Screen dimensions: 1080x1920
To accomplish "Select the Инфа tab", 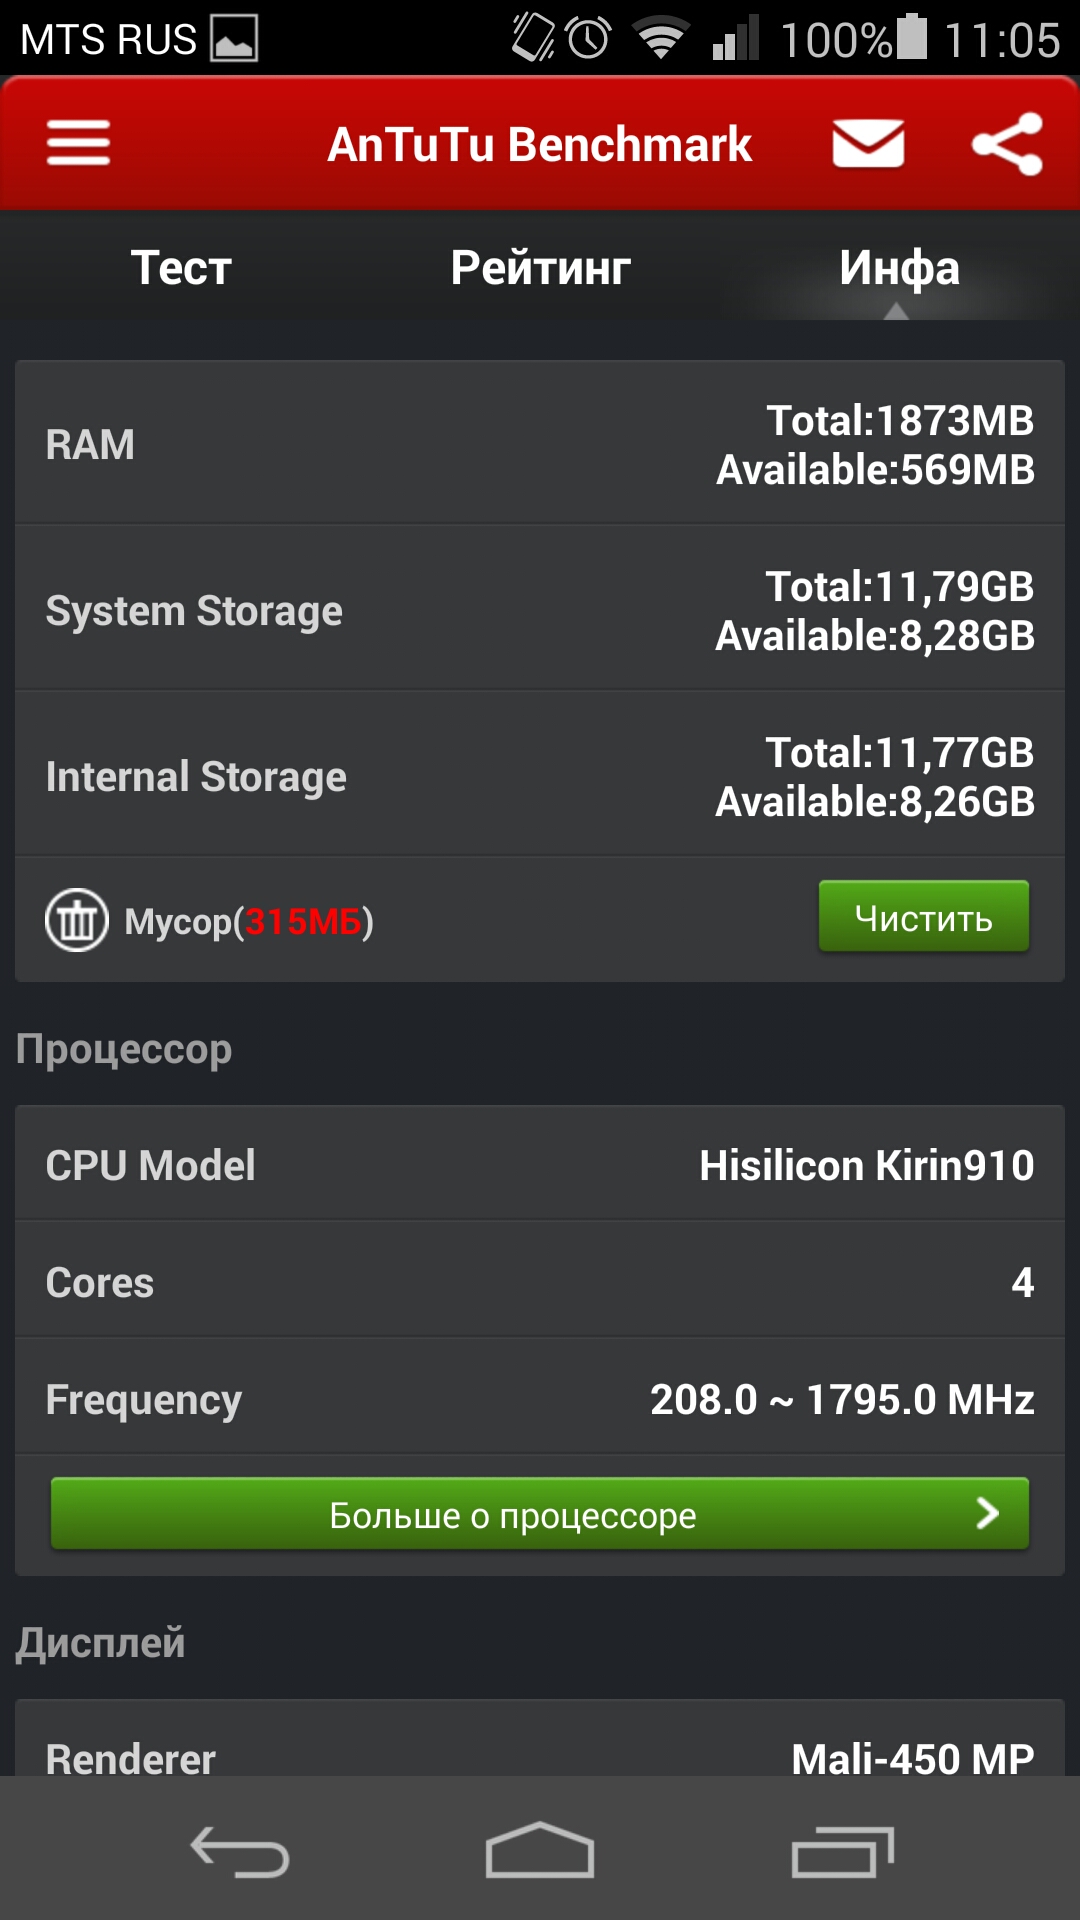I will click(899, 267).
